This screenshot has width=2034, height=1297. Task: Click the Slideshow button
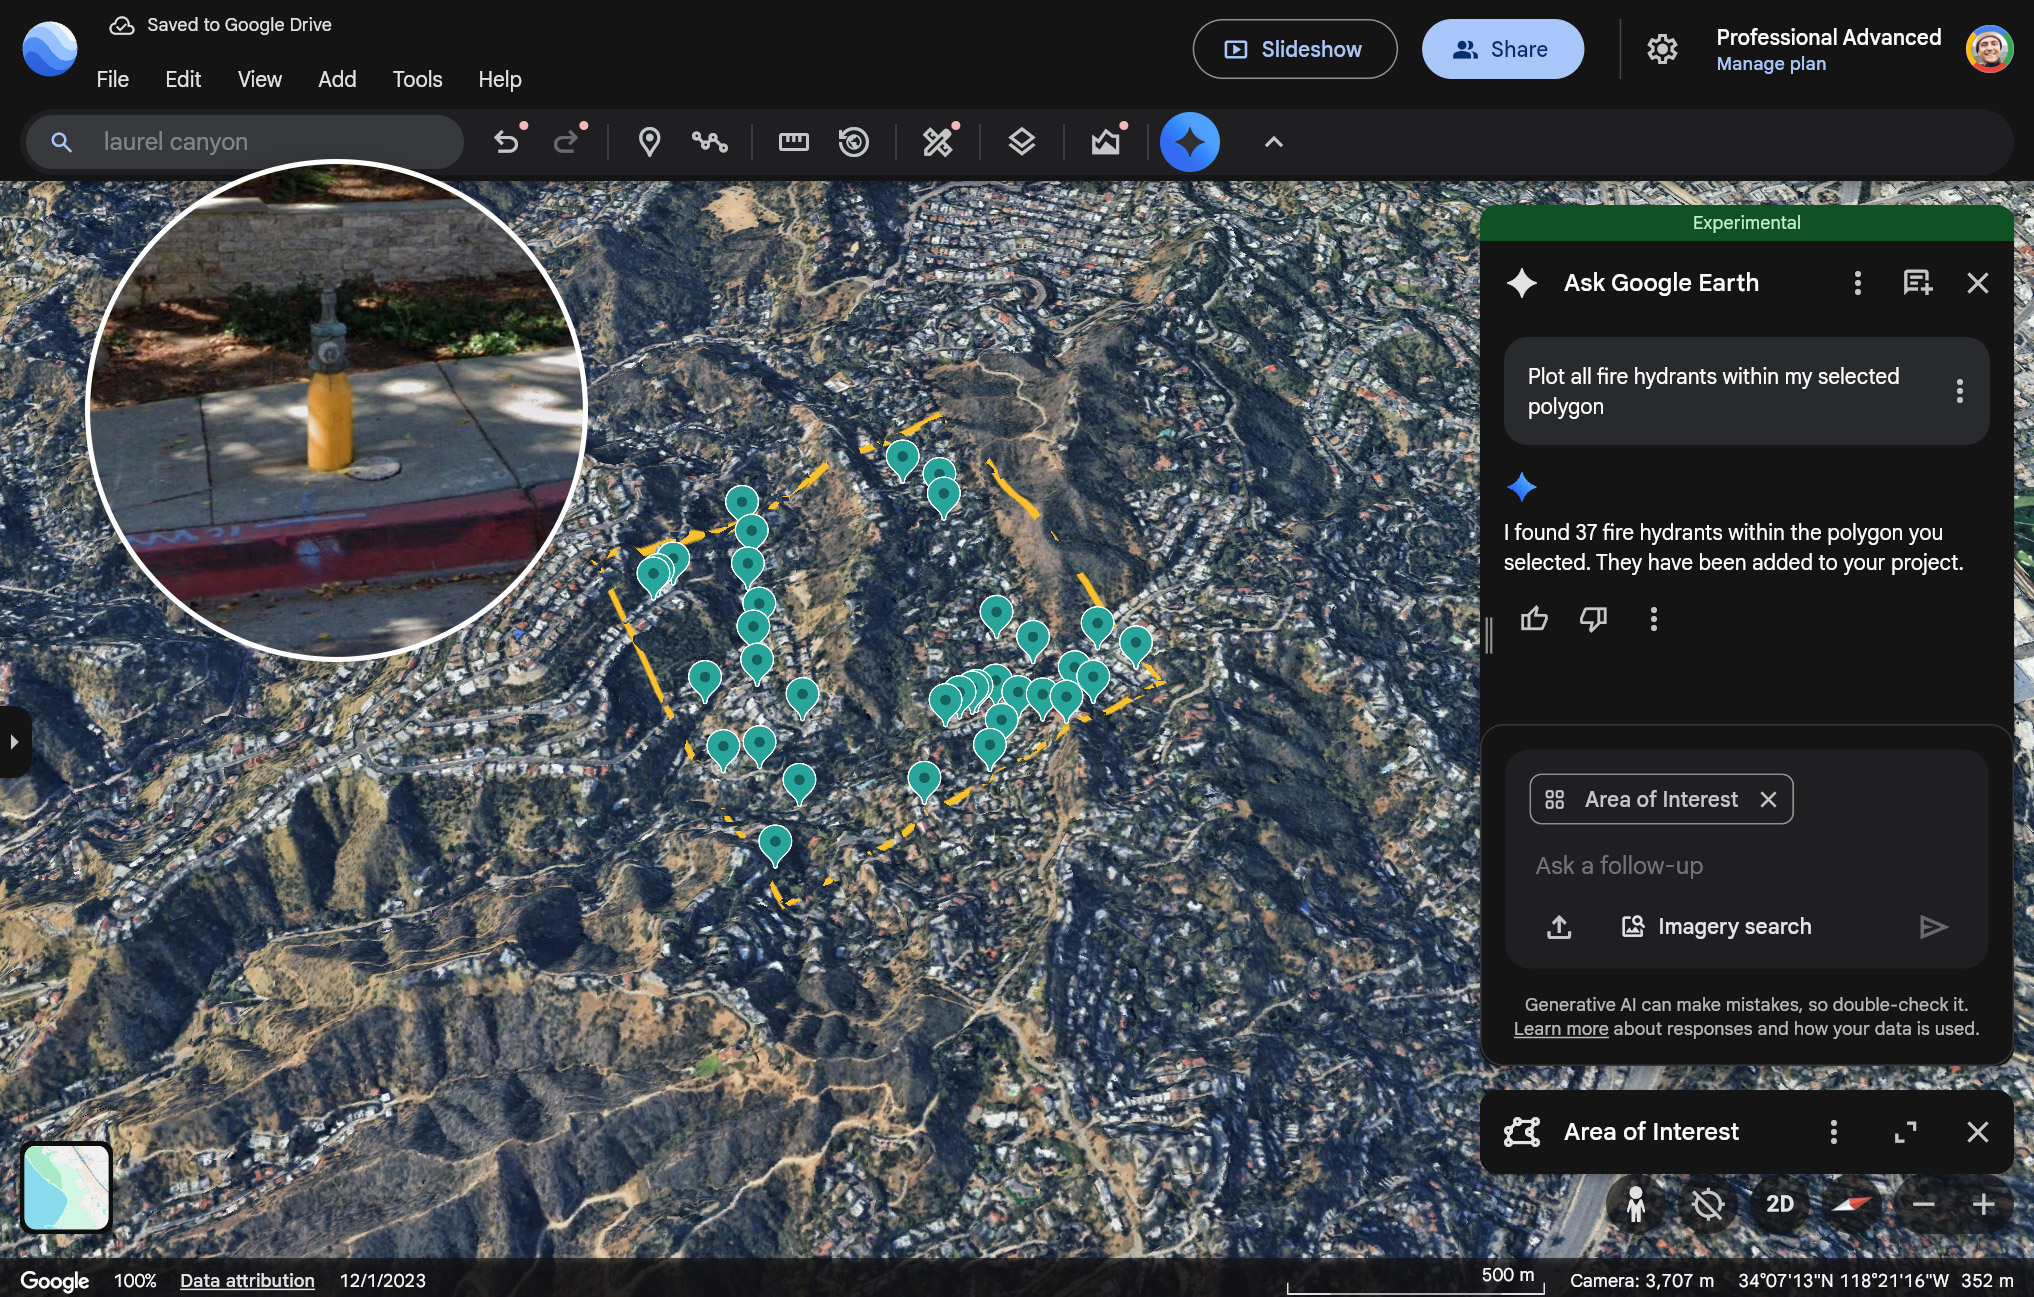click(x=1294, y=48)
